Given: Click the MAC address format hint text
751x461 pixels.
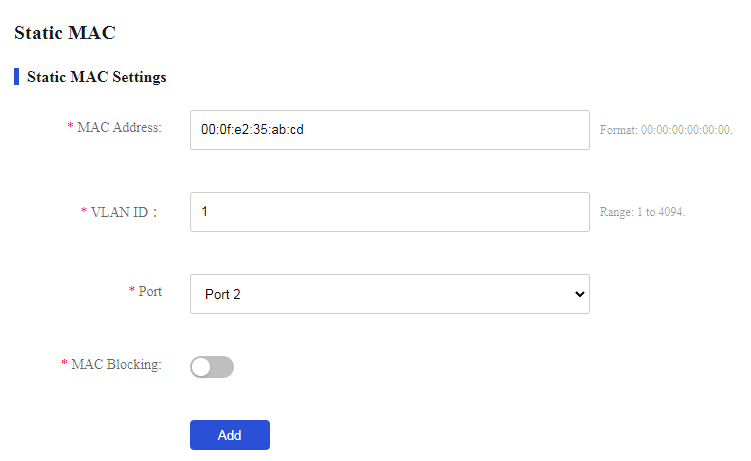Looking at the screenshot, I should tap(666, 130).
